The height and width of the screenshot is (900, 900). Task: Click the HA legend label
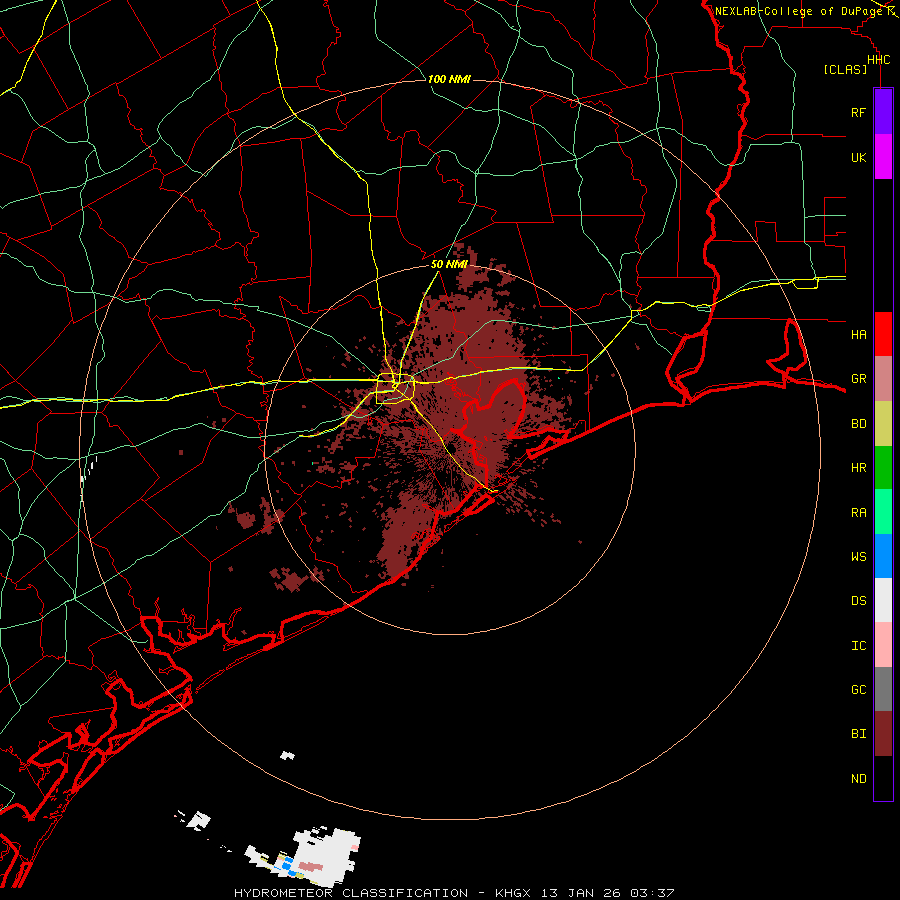pos(858,335)
